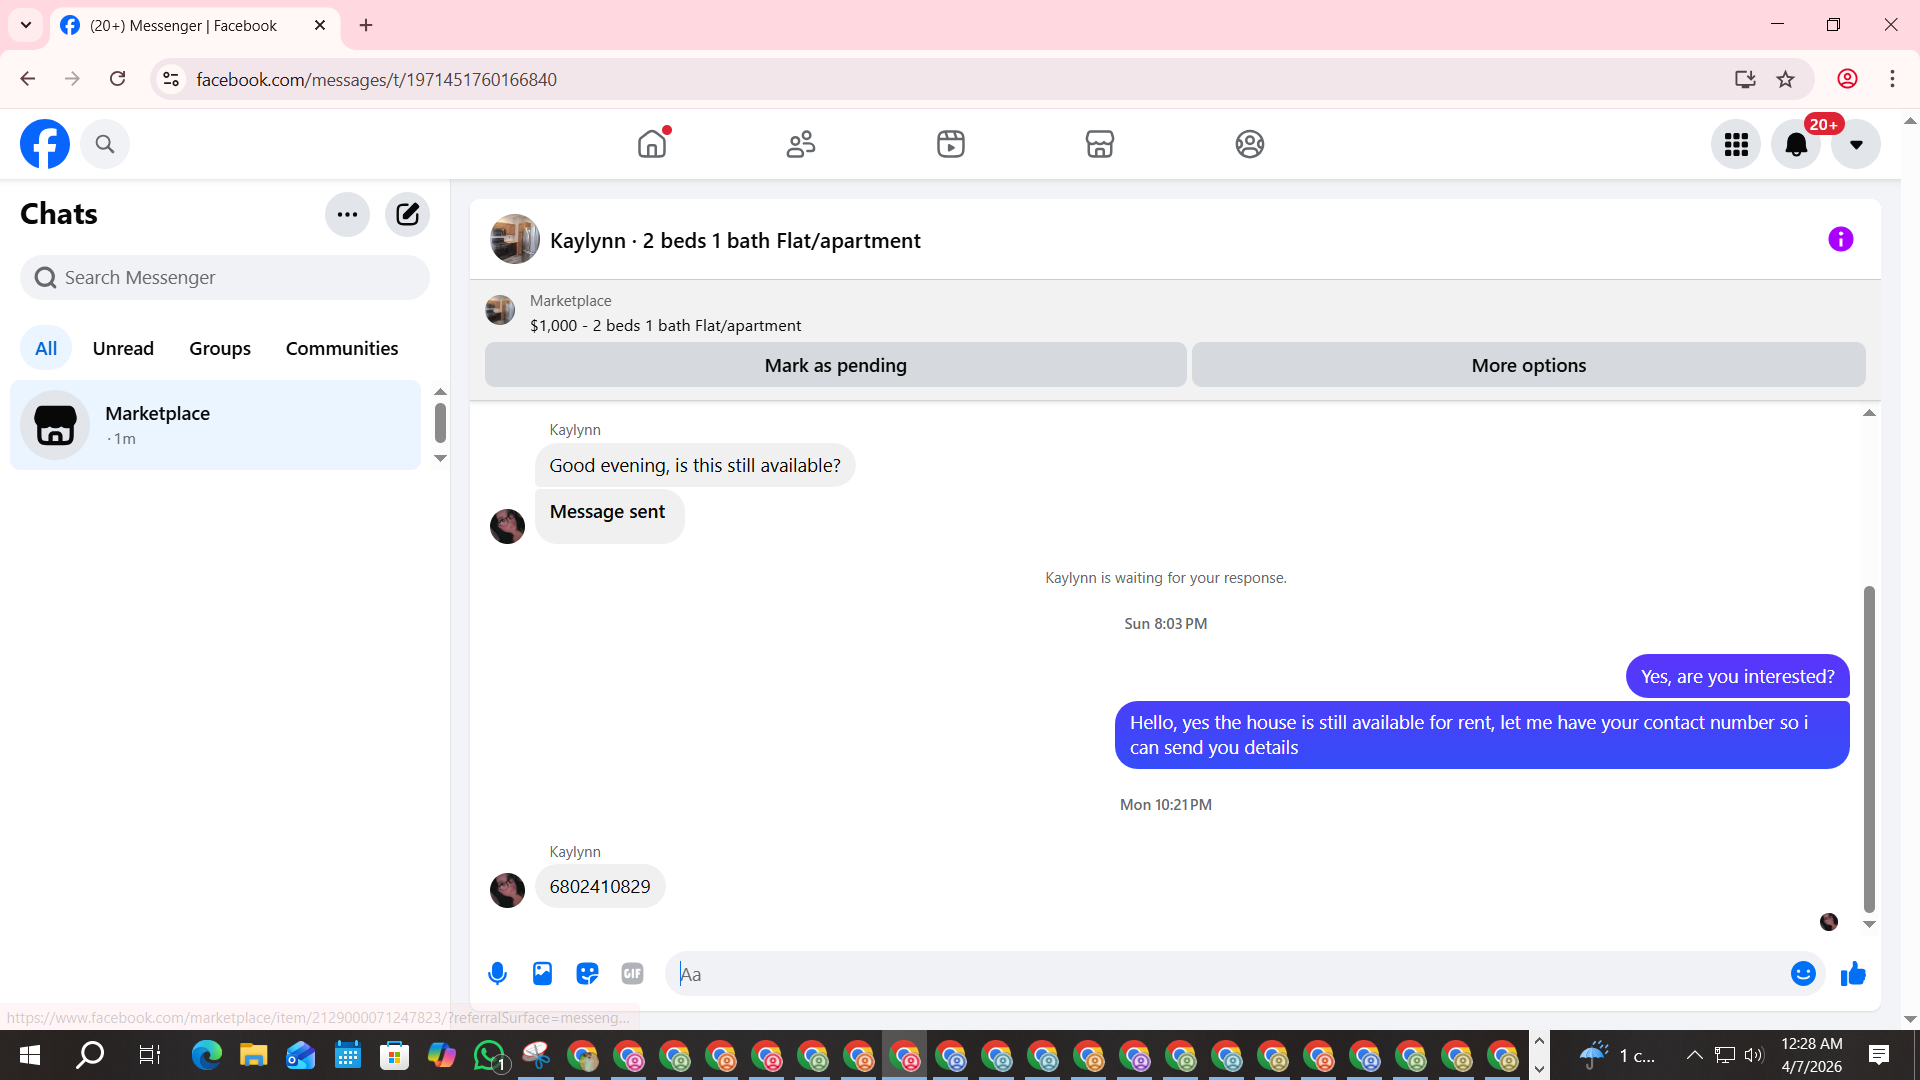Viewport: 1920px width, 1080px height.
Task: Click the conversation scroll-up arrow
Action: tap(1869, 413)
